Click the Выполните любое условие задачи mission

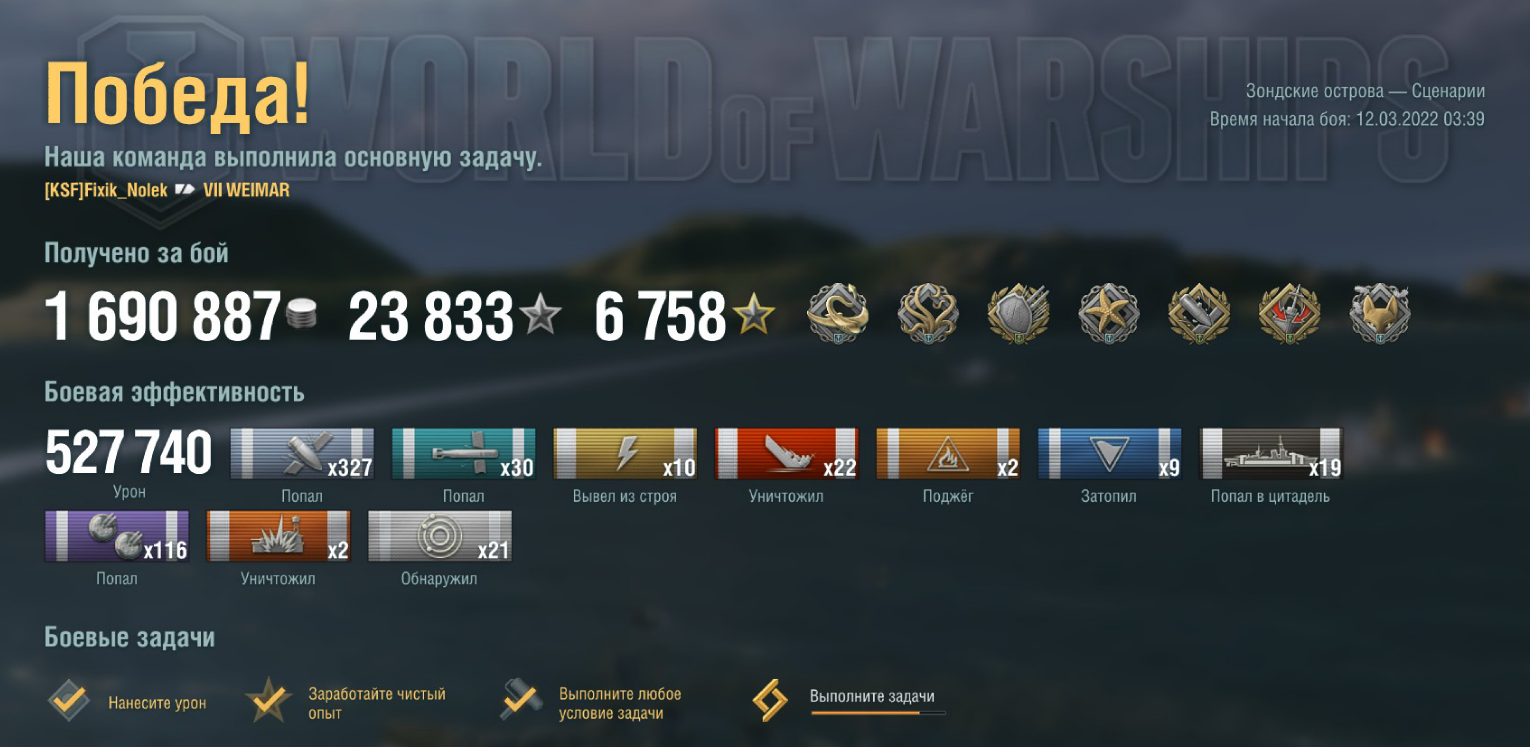pos(590,702)
